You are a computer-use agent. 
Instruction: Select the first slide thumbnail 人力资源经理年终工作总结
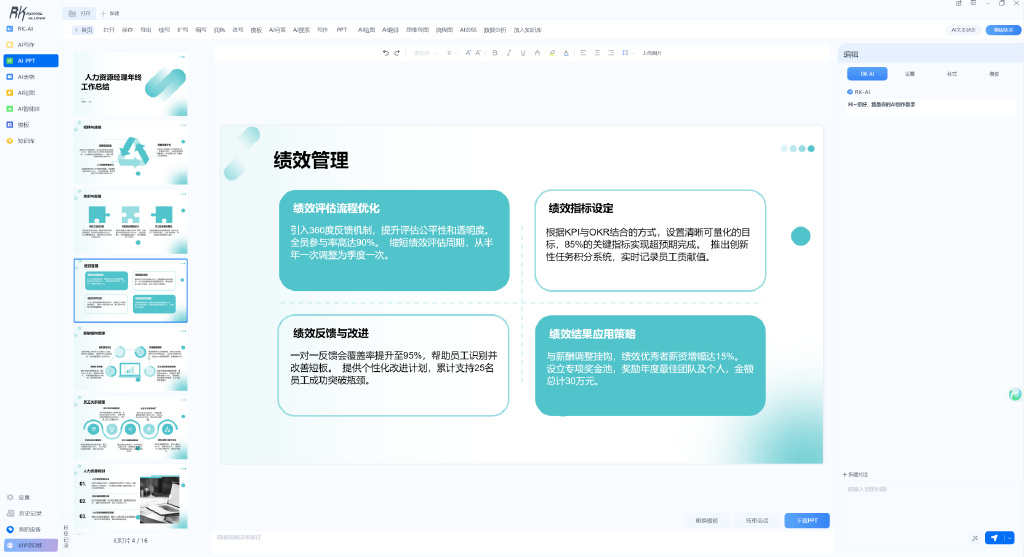[x=131, y=84]
